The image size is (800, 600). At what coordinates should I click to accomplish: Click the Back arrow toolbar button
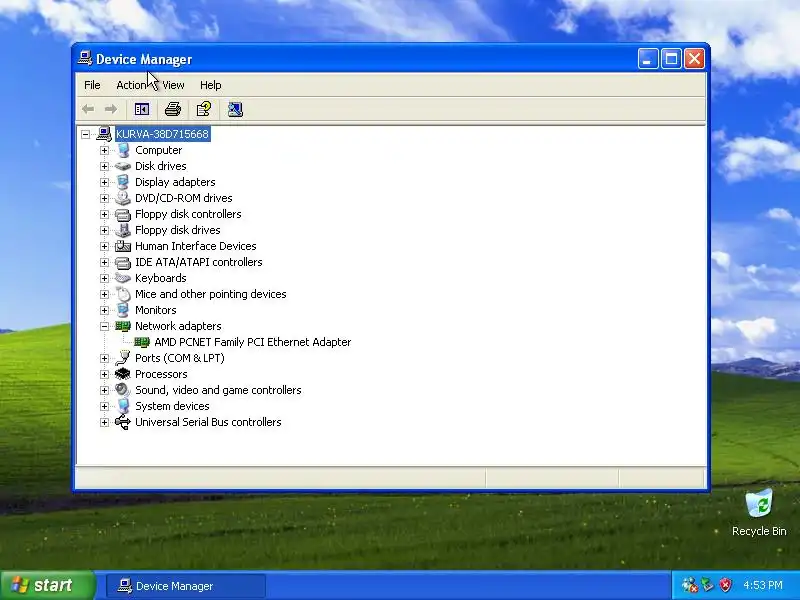(88, 109)
